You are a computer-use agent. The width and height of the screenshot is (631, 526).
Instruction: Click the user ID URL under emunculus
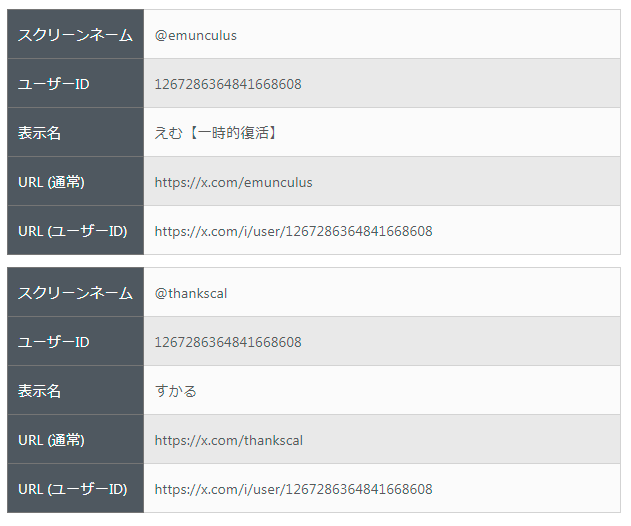[x=293, y=231]
